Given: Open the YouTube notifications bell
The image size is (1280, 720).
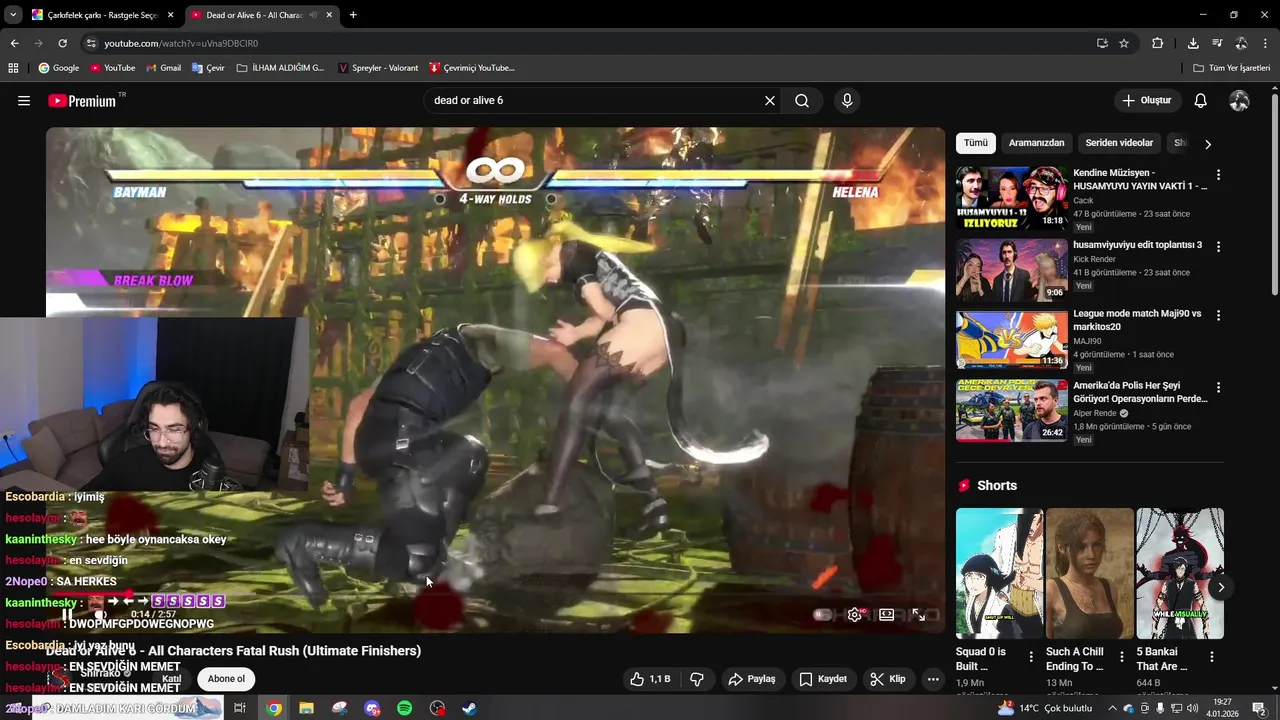Looking at the screenshot, I should [1201, 101].
